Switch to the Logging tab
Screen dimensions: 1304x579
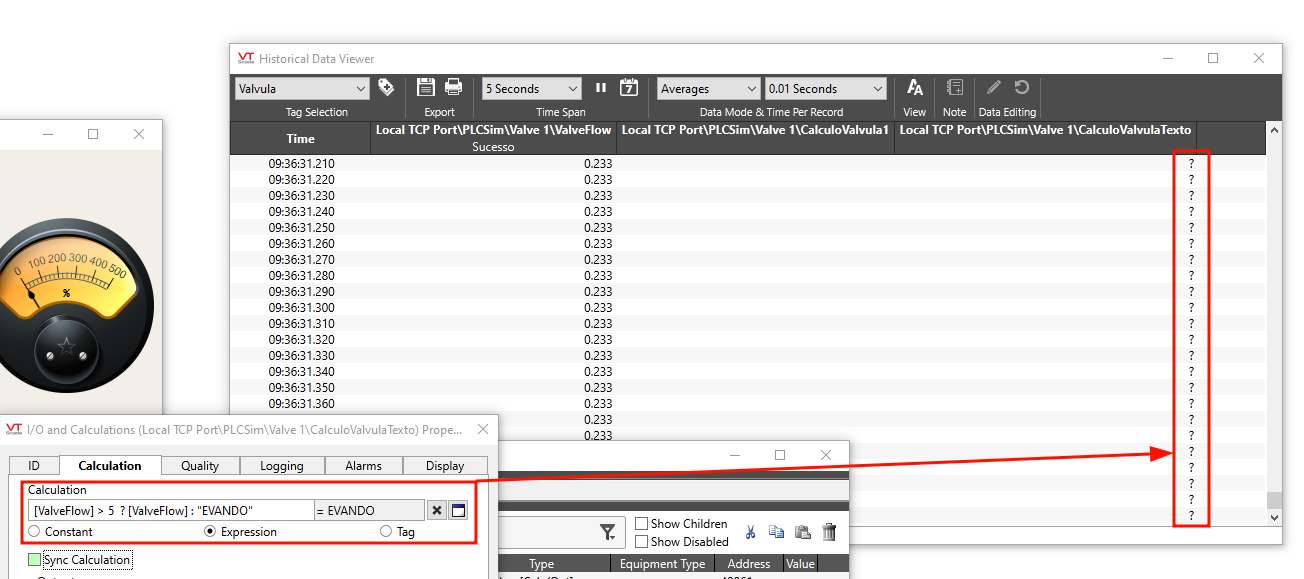(x=282, y=466)
